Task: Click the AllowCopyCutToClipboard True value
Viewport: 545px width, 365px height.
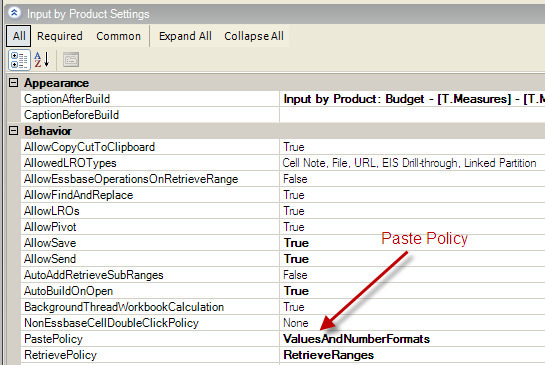Action: tap(412, 147)
